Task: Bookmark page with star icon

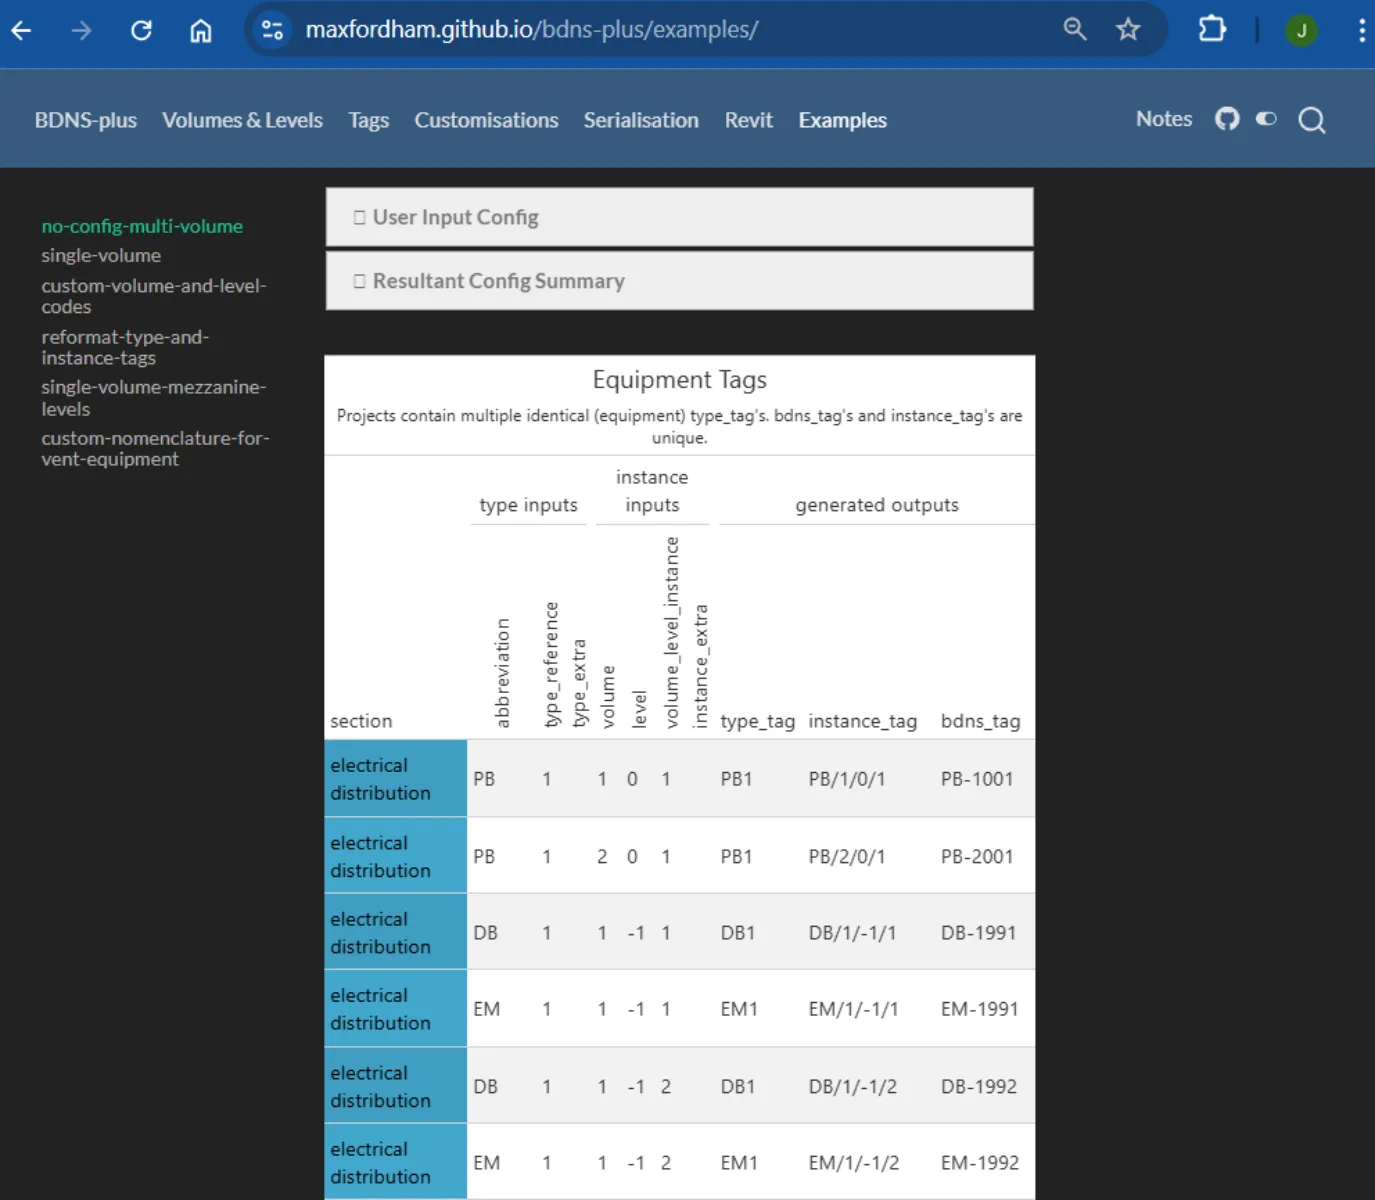Action: click(1128, 30)
